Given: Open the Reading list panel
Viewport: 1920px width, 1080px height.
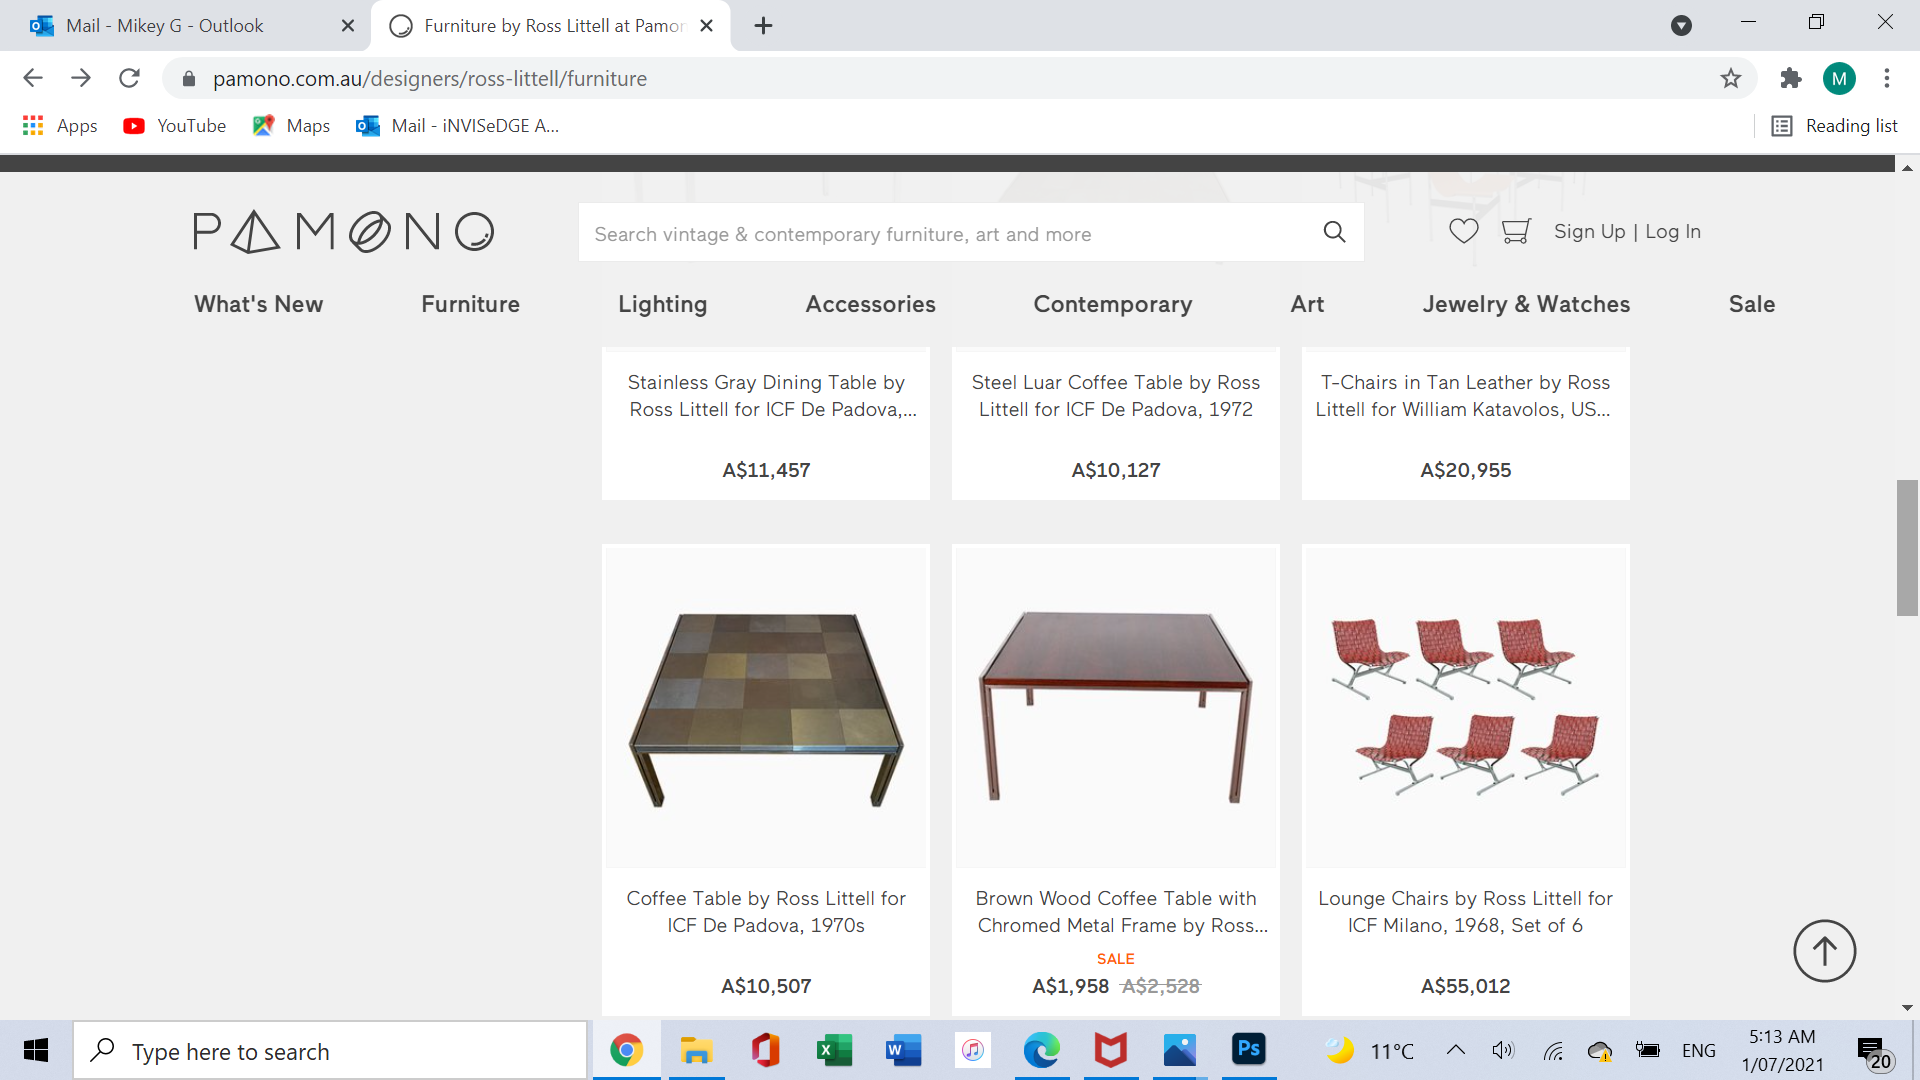Looking at the screenshot, I should [x=1835, y=126].
